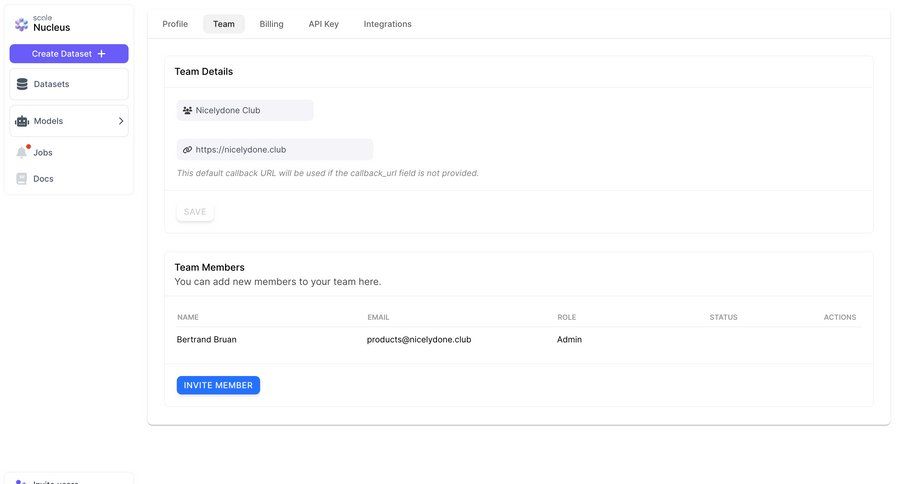
Task: Edit the Nicelydone Club team name field
Action: [x=245, y=110]
